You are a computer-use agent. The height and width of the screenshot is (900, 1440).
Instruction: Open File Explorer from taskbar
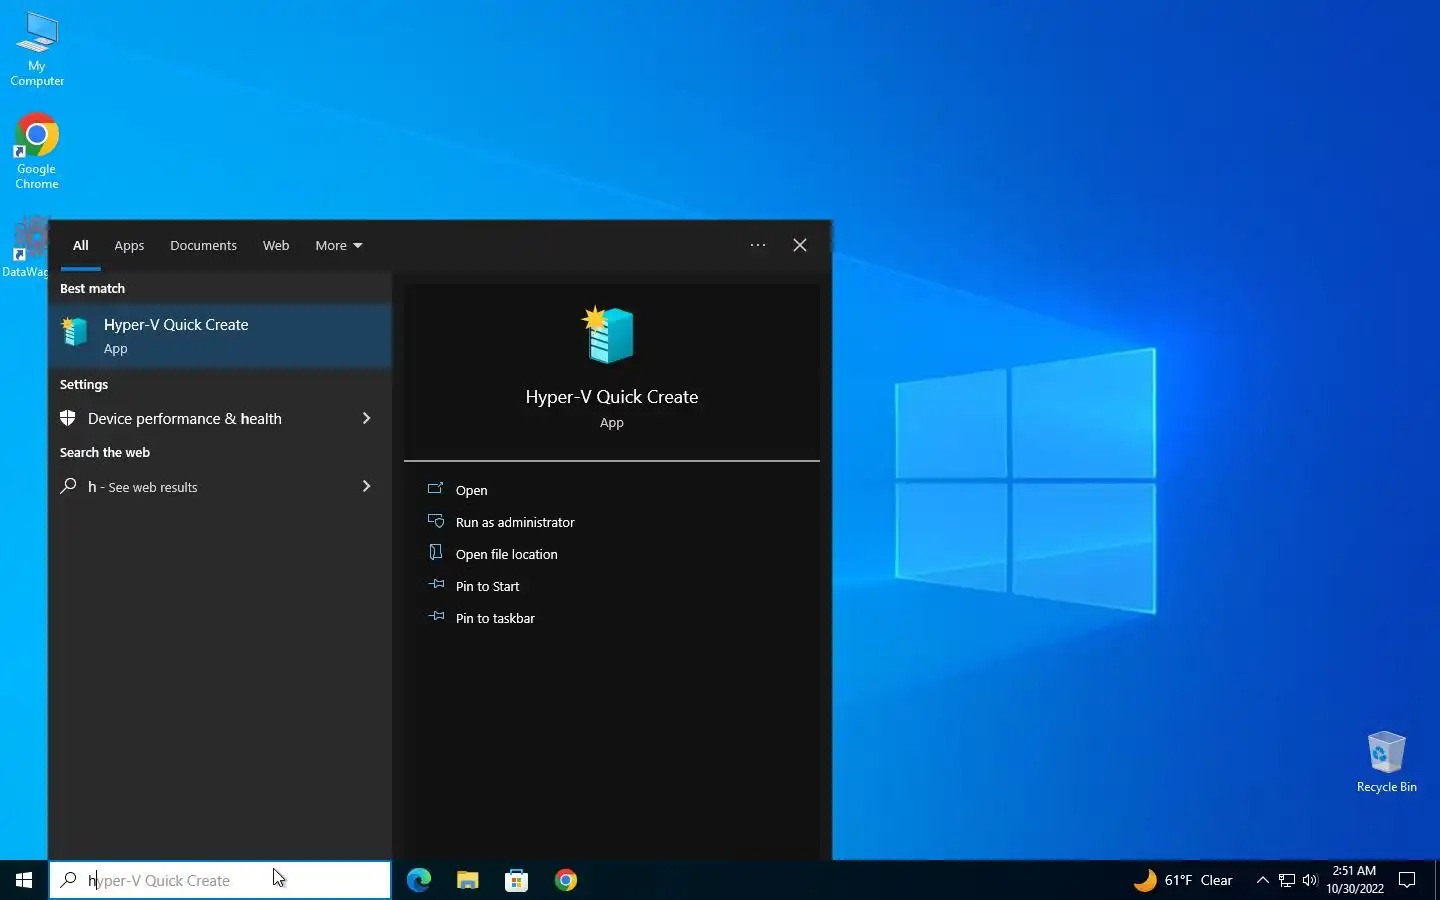pos(467,880)
